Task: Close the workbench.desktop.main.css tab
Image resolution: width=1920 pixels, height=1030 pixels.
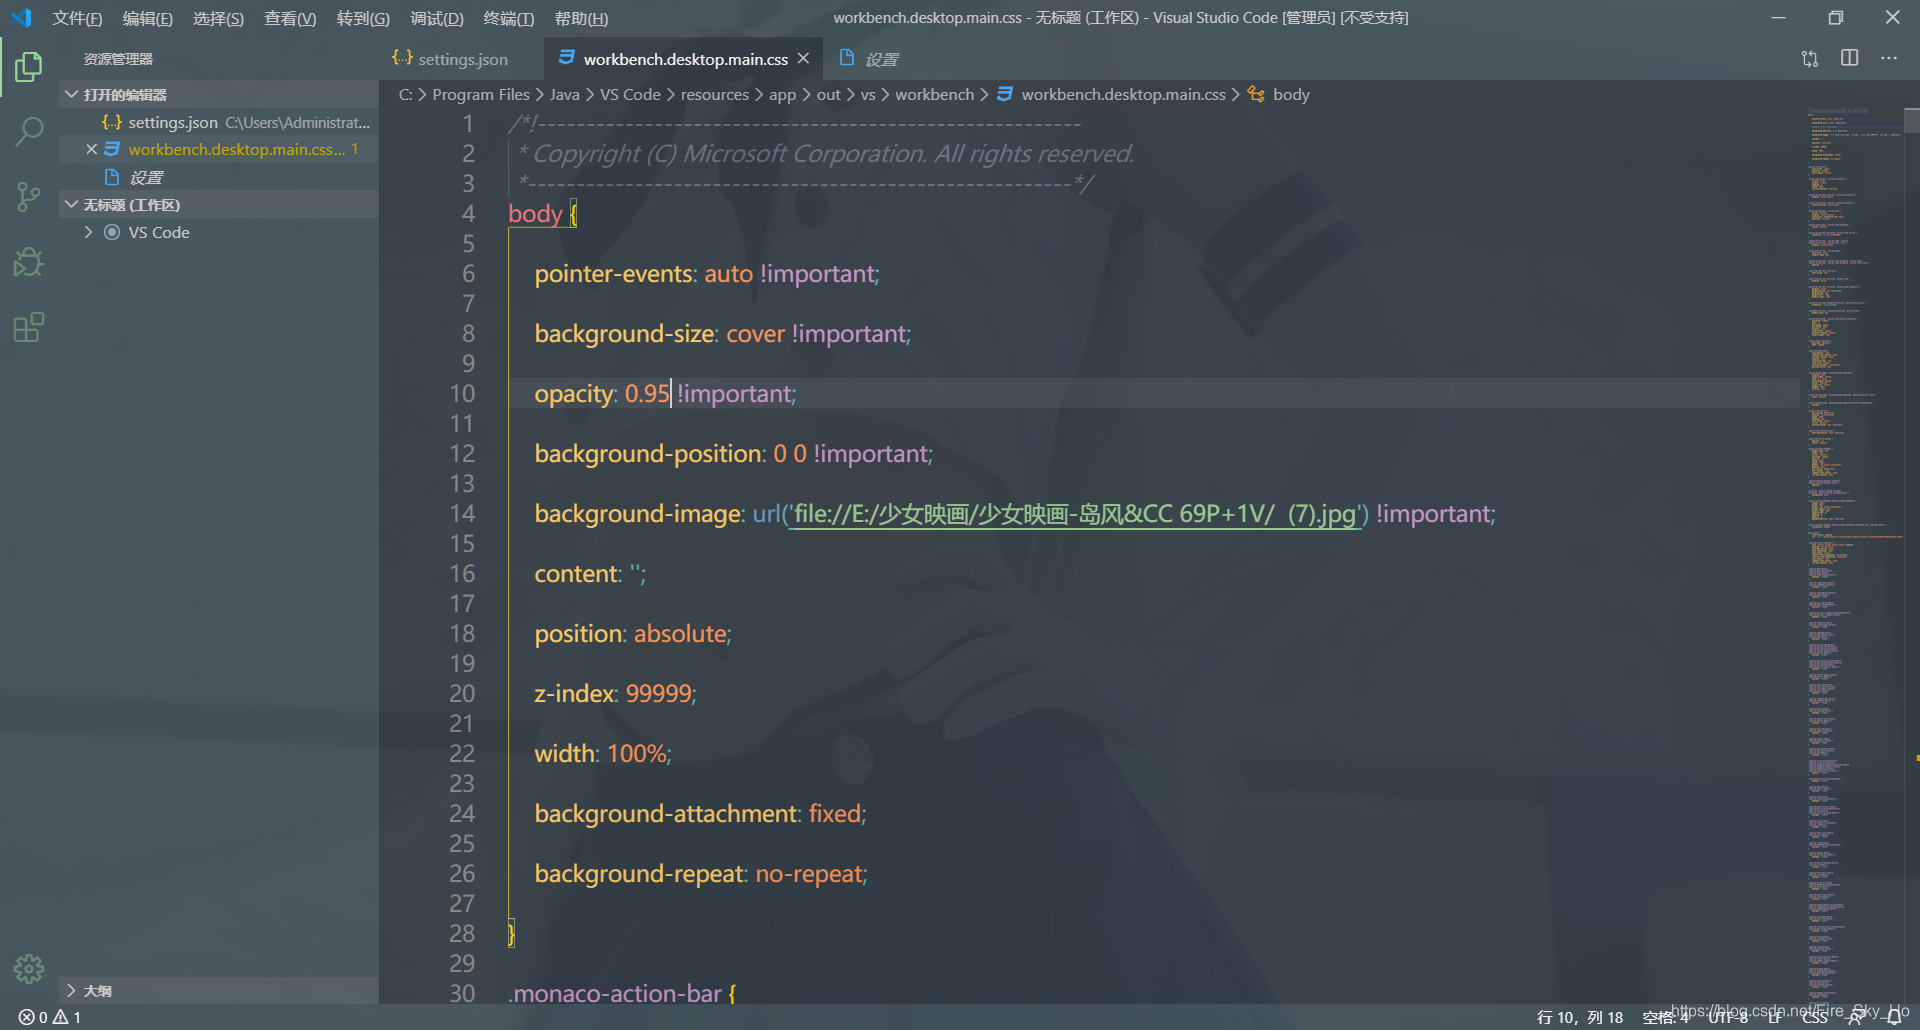Action: coord(804,58)
